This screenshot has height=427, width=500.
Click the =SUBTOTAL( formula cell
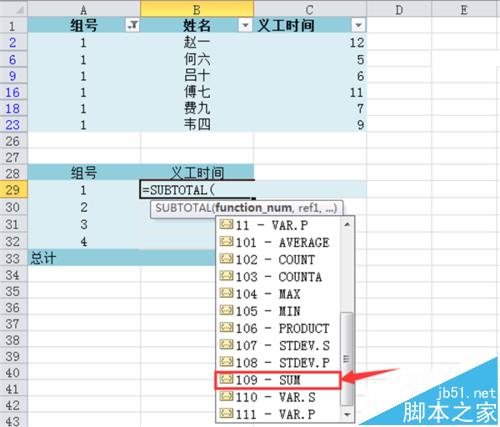coord(197,190)
